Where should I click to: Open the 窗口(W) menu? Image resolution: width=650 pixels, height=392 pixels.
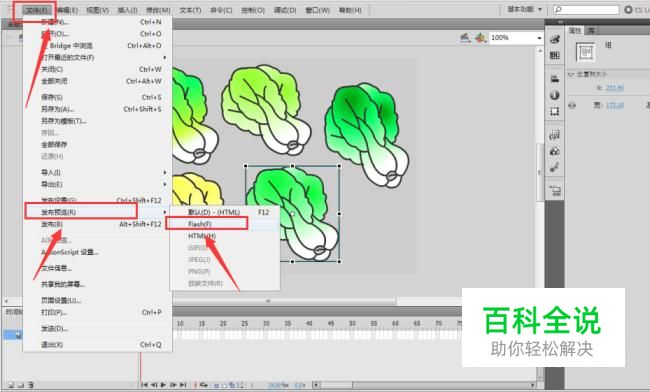(317, 10)
